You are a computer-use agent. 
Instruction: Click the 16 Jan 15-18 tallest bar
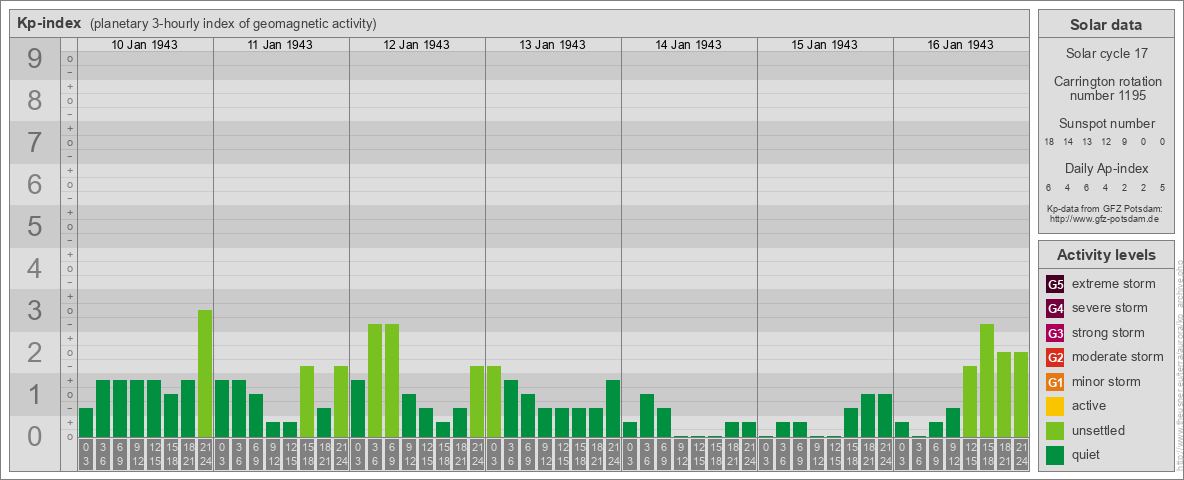click(x=986, y=380)
